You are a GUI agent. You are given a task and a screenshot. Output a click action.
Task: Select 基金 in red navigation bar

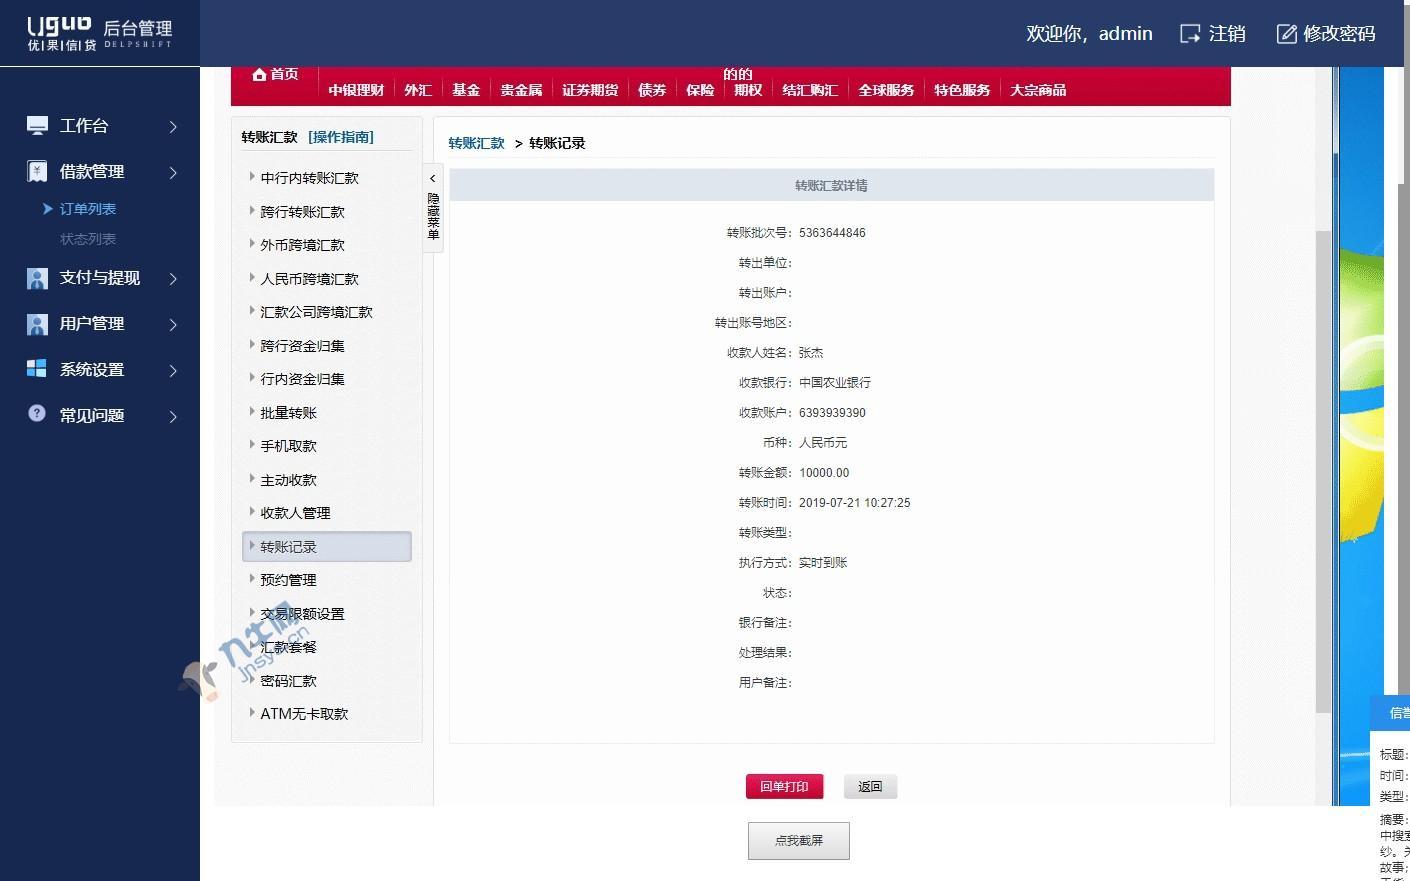point(466,90)
